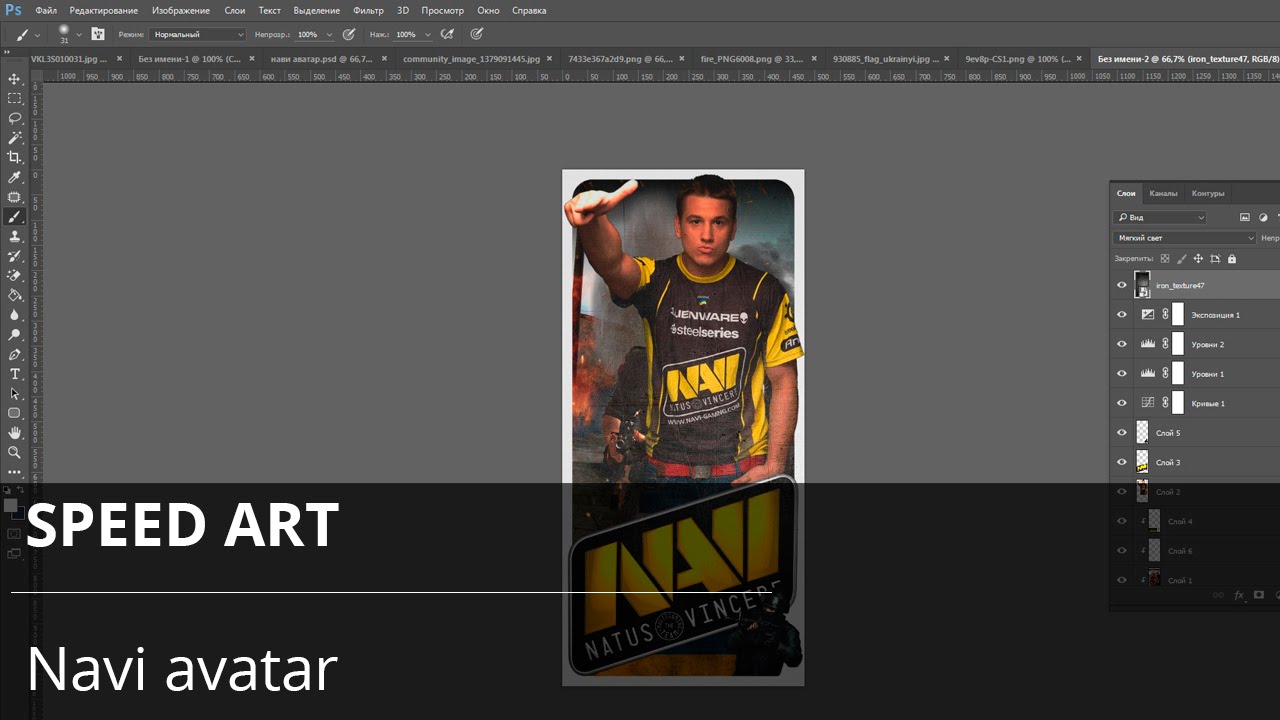Select the Слой 3 layer thumbnail

[1142, 462]
